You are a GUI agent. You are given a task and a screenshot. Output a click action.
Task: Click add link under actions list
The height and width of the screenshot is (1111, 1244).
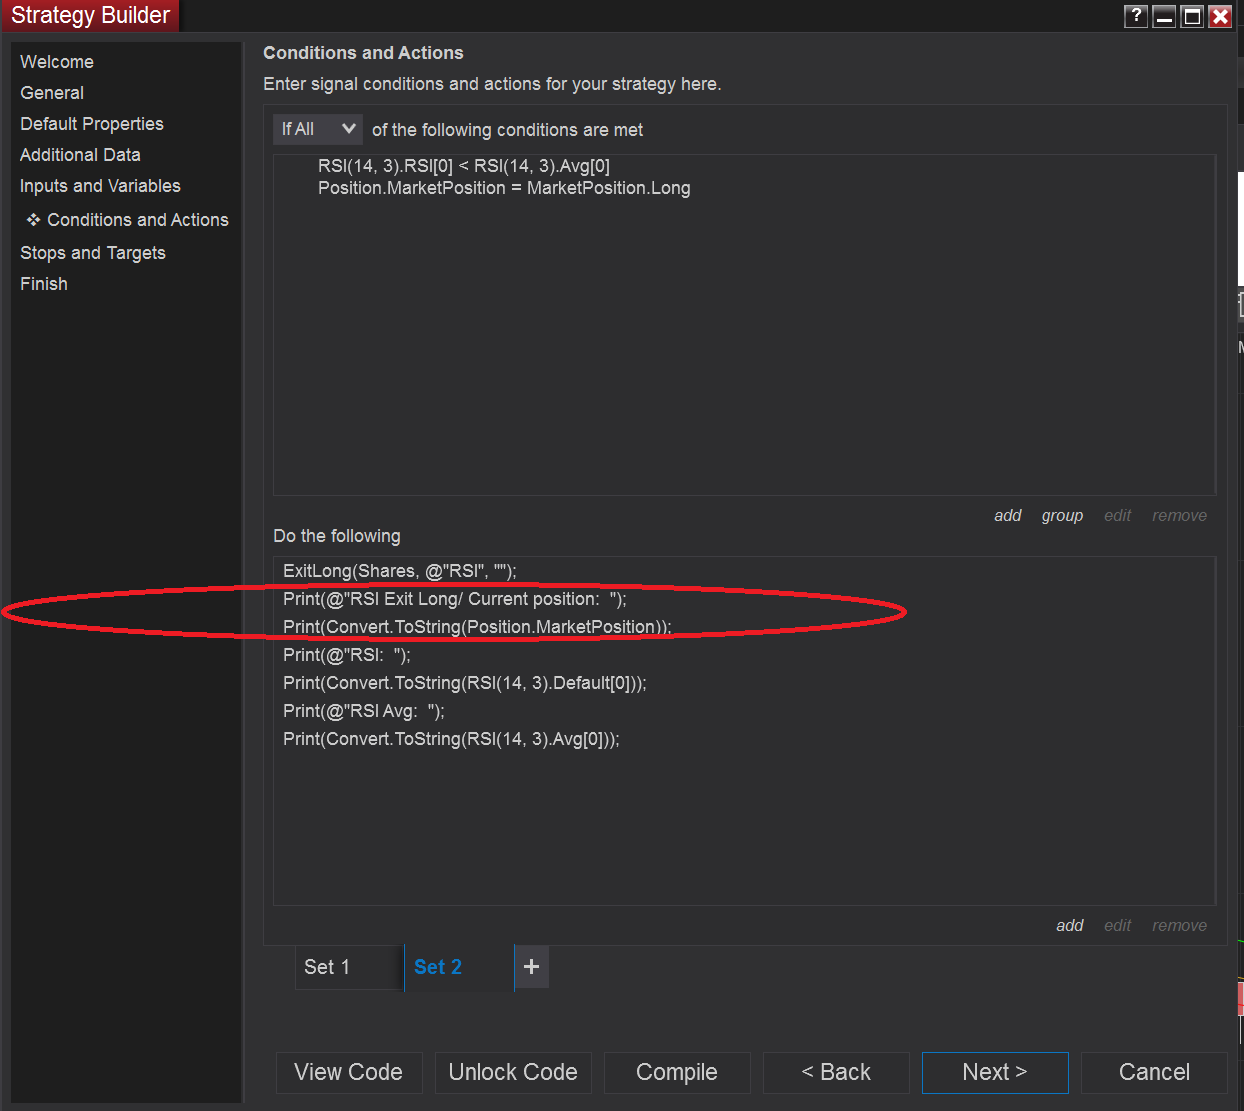[x=1070, y=925]
